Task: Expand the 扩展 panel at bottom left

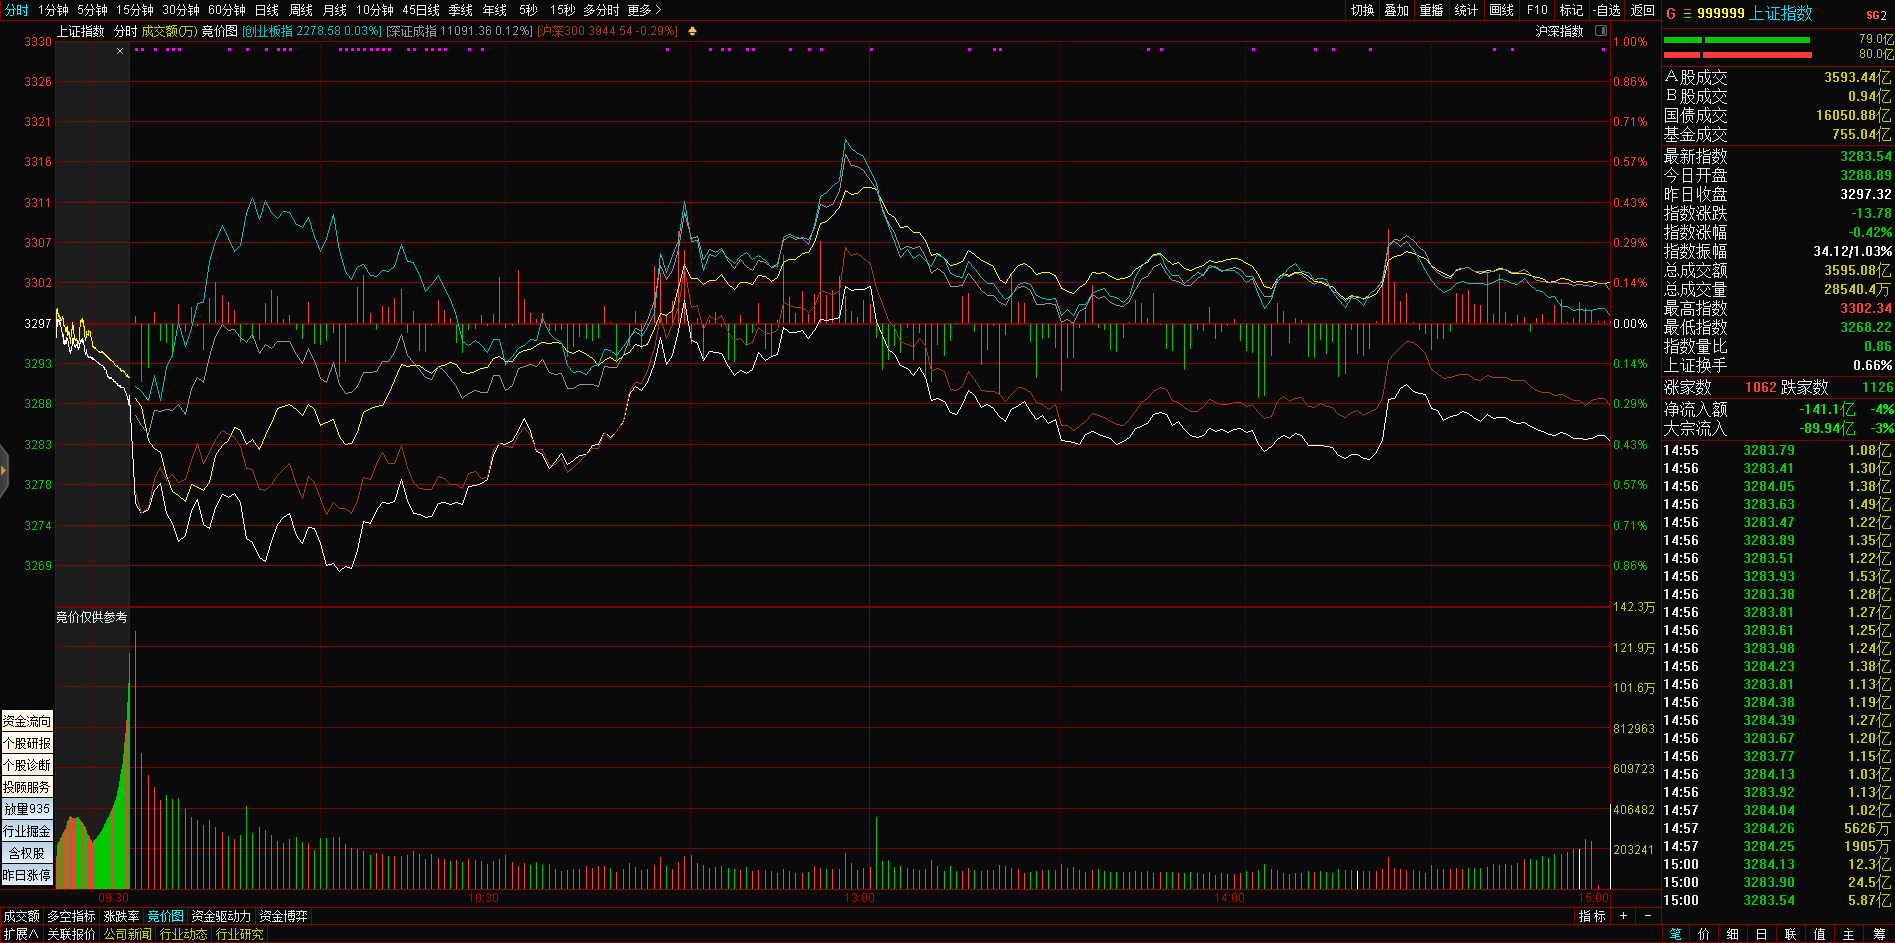Action: tap(20, 934)
